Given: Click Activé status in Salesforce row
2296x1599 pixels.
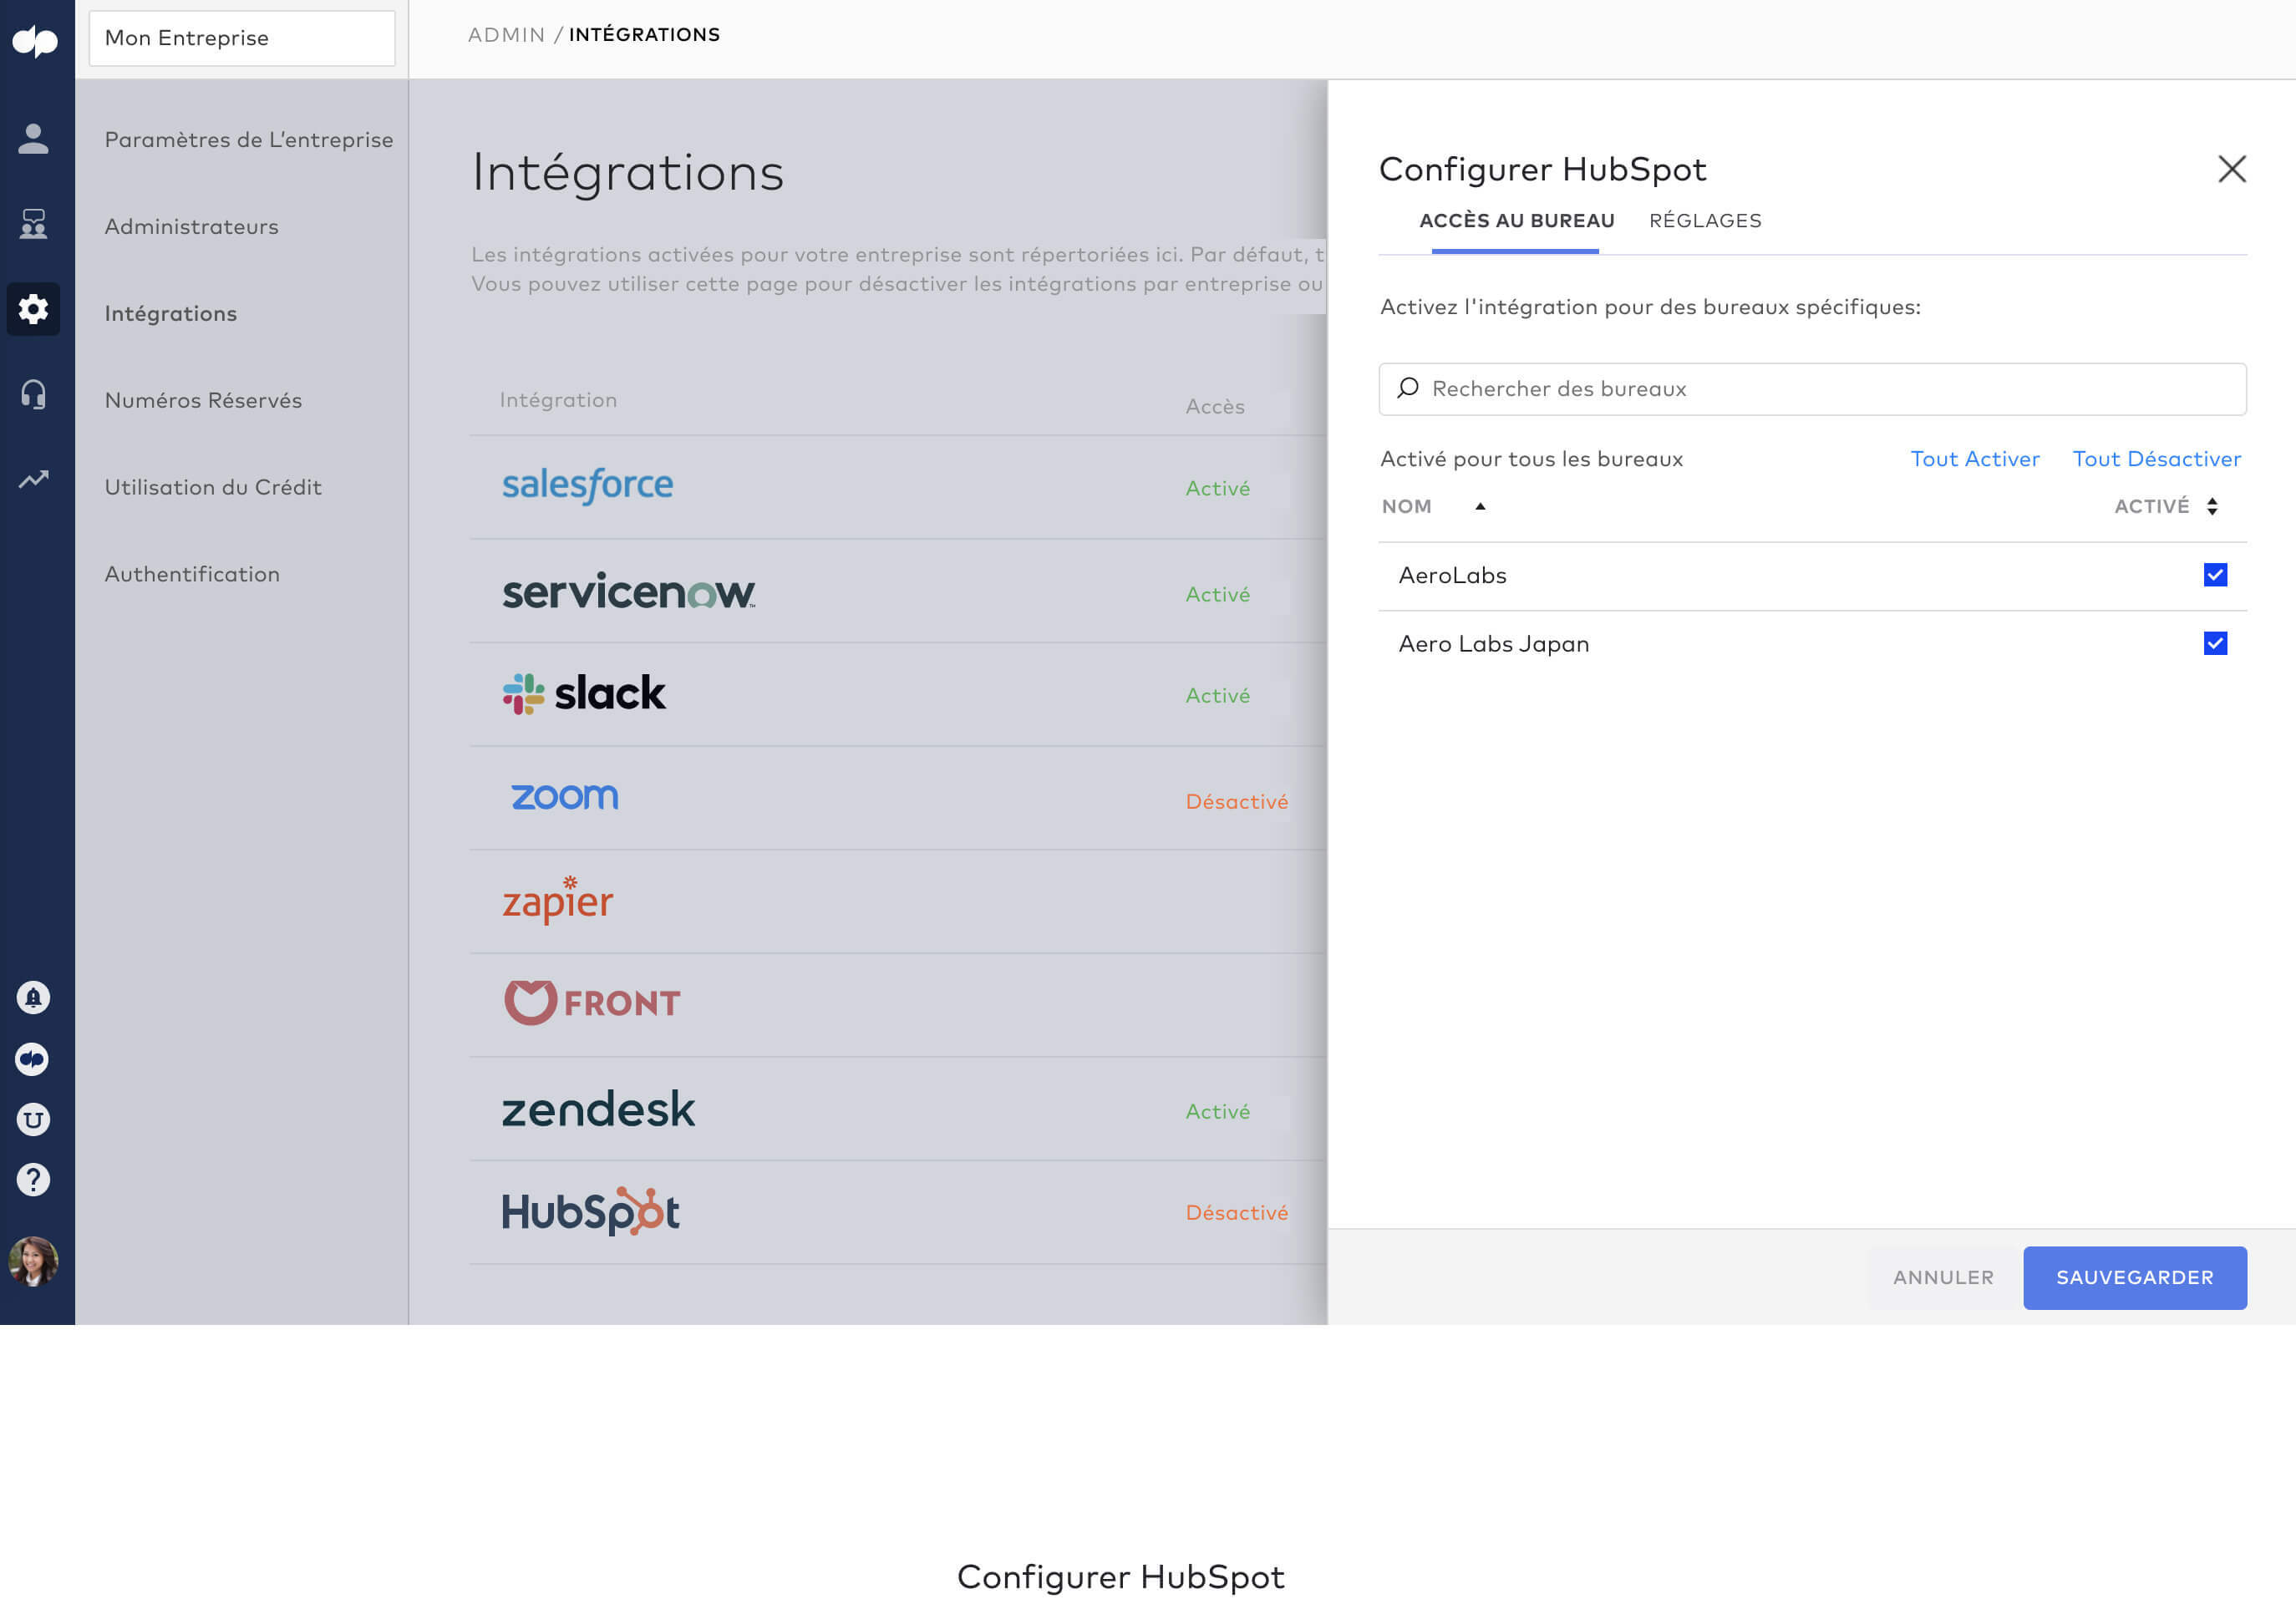Looking at the screenshot, I should click(x=1217, y=488).
